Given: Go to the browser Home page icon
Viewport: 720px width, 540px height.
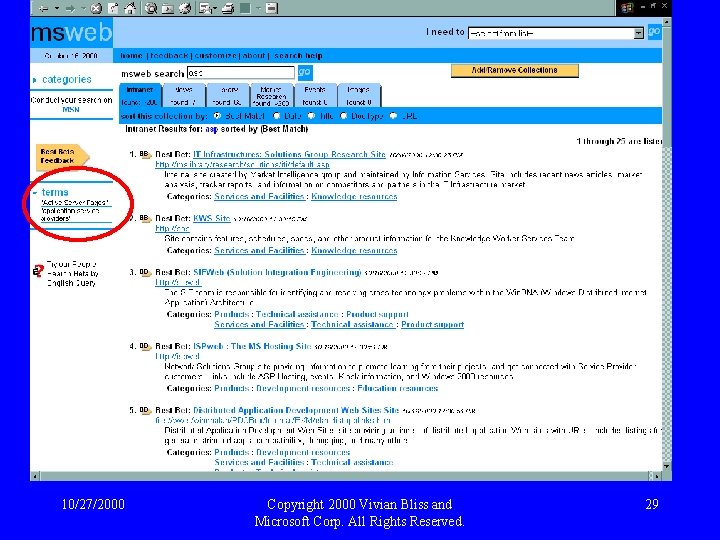Looking at the screenshot, I should click(x=130, y=8).
